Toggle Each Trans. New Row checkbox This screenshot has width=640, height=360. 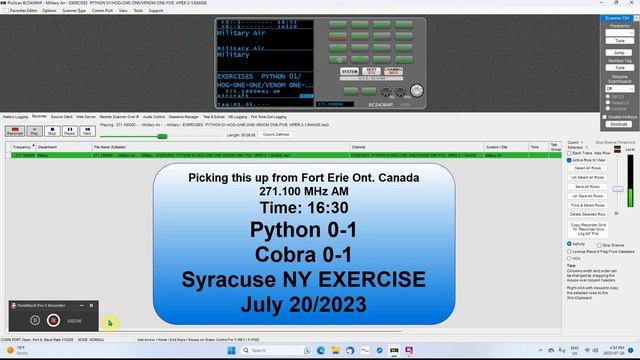(569, 153)
